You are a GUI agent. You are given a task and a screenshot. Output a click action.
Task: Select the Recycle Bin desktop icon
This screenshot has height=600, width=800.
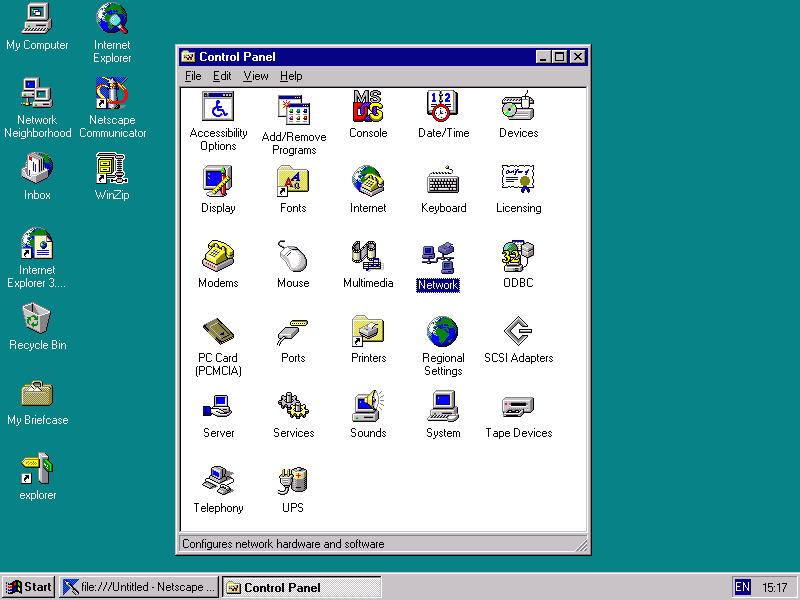tap(37, 320)
